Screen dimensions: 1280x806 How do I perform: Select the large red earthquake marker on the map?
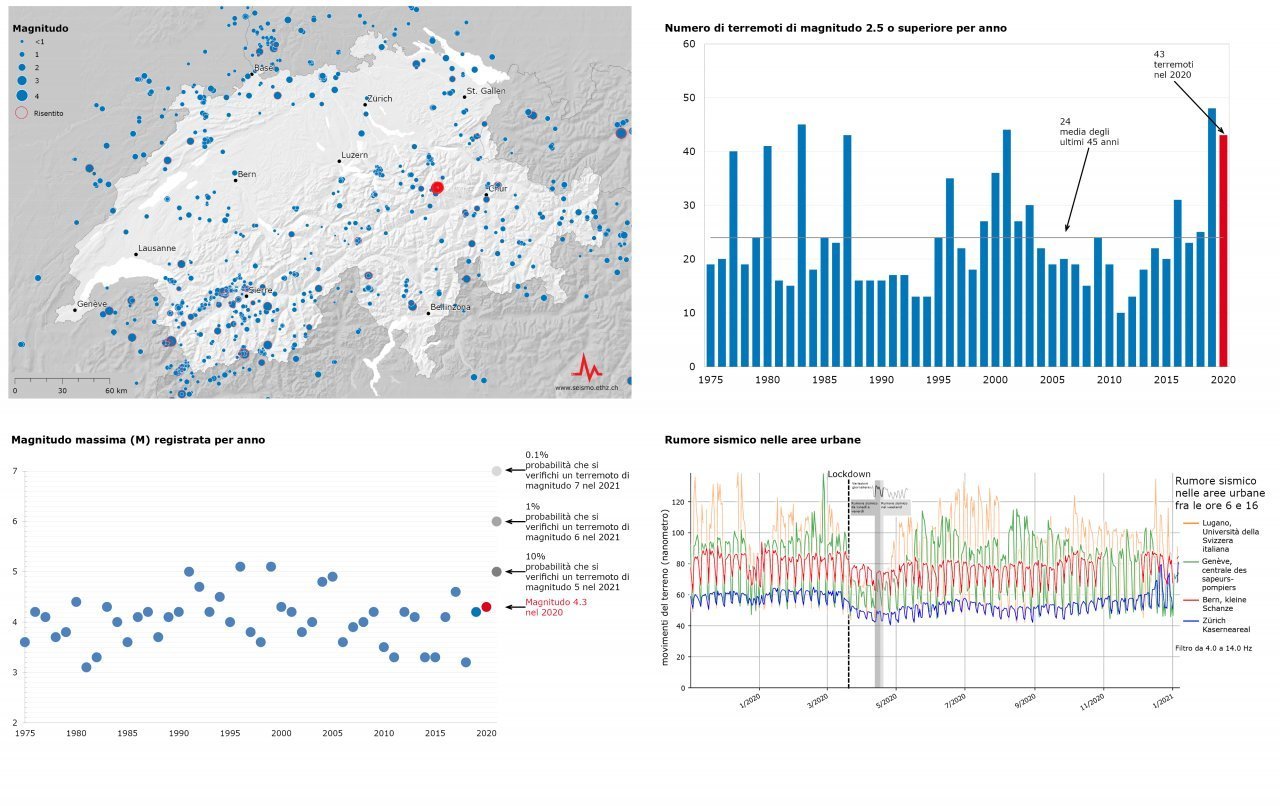pyautogui.click(x=437, y=188)
